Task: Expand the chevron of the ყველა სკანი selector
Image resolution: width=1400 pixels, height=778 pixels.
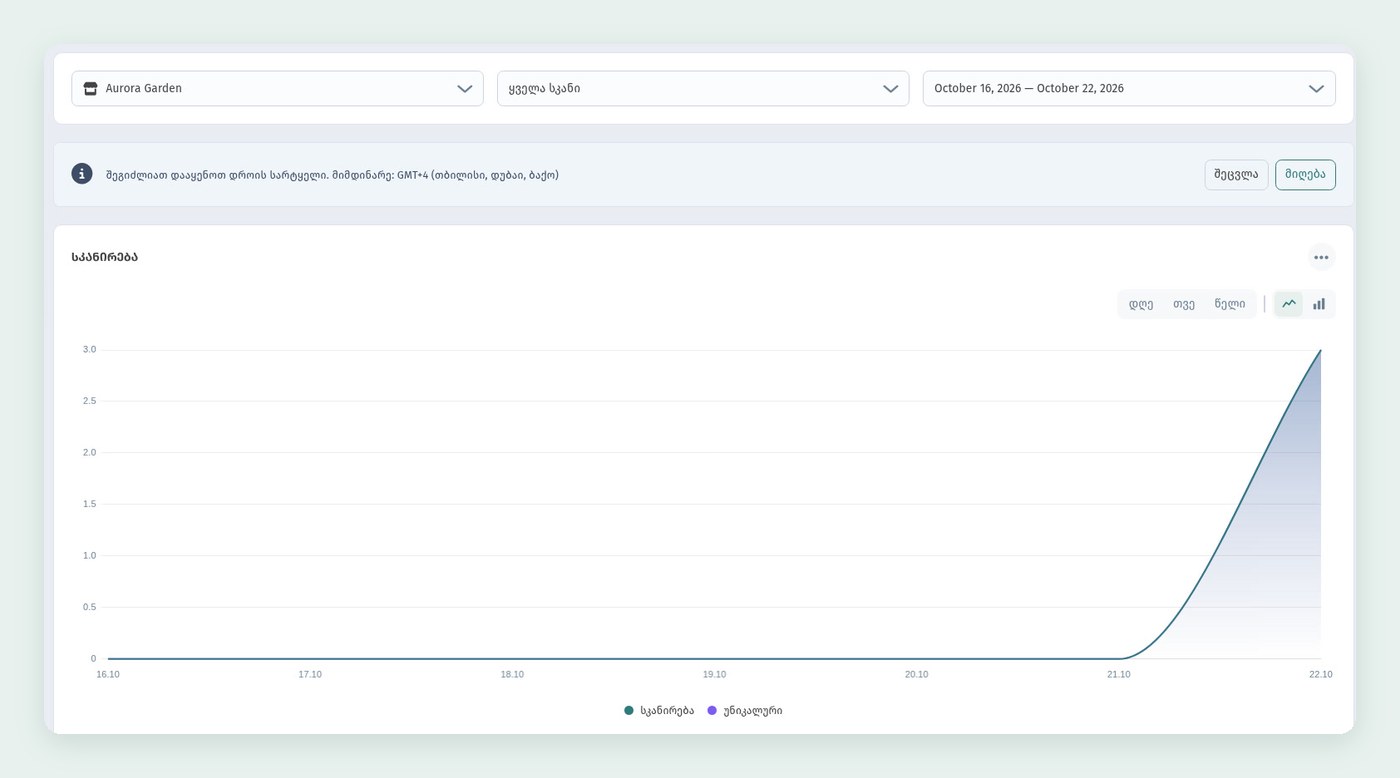Action: click(891, 88)
